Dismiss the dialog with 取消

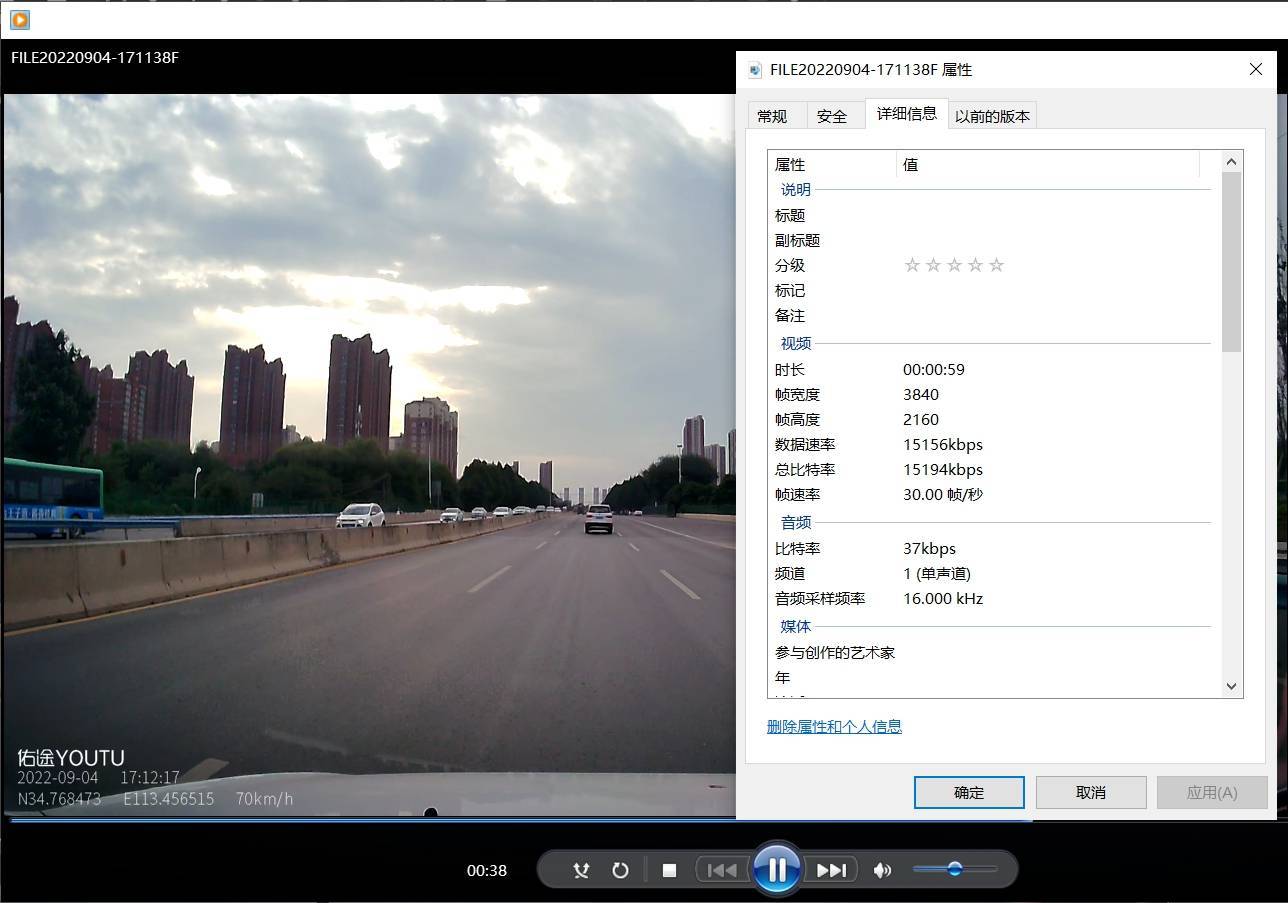1090,791
